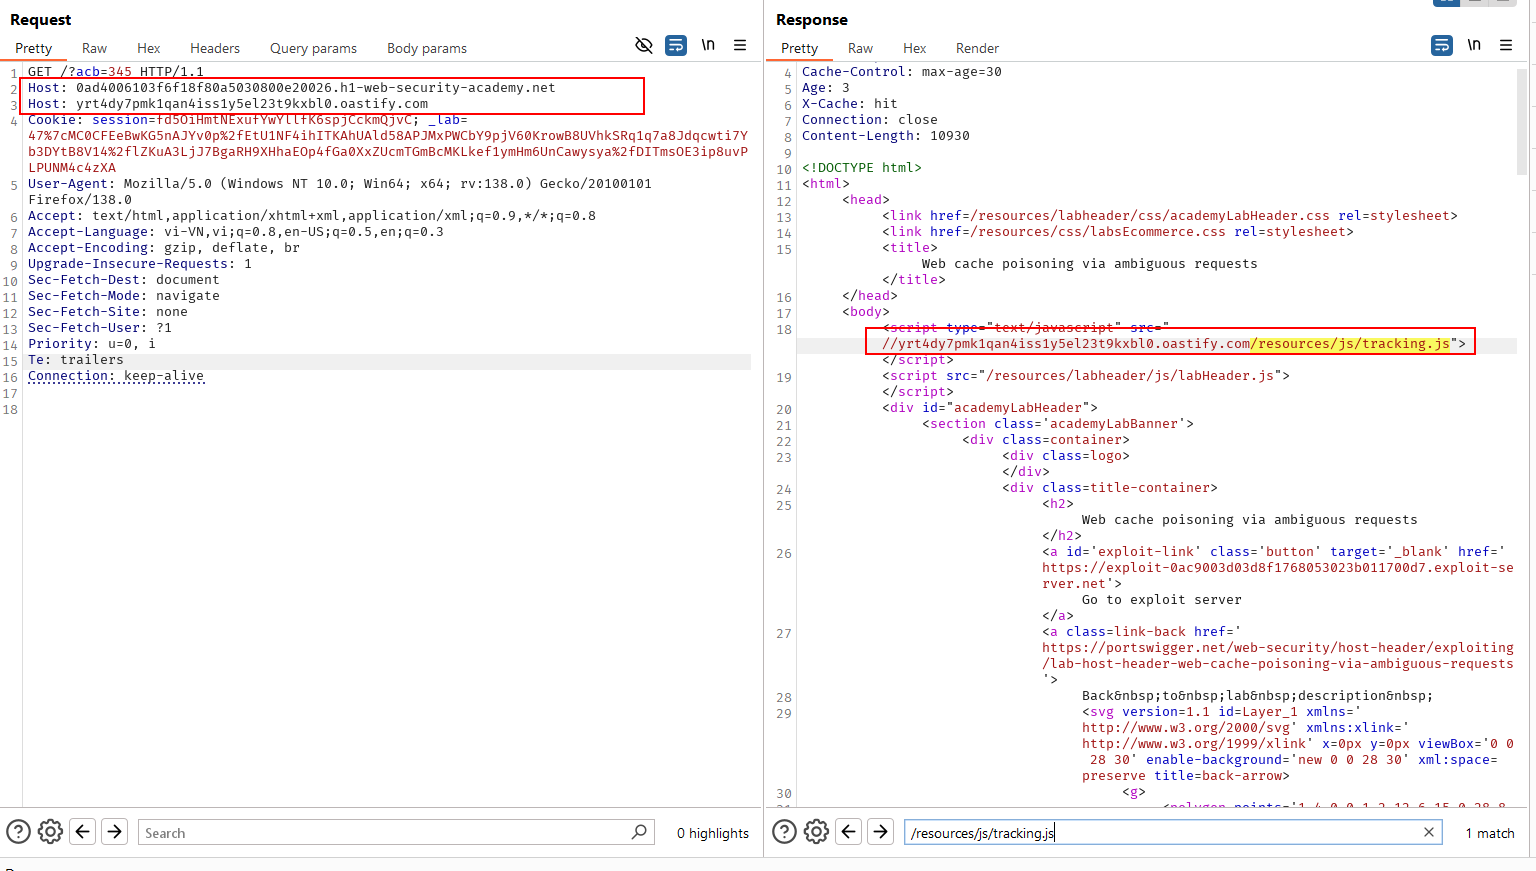Click the 'Response' panel heading
The width and height of the screenshot is (1536, 871).
pos(812,20)
